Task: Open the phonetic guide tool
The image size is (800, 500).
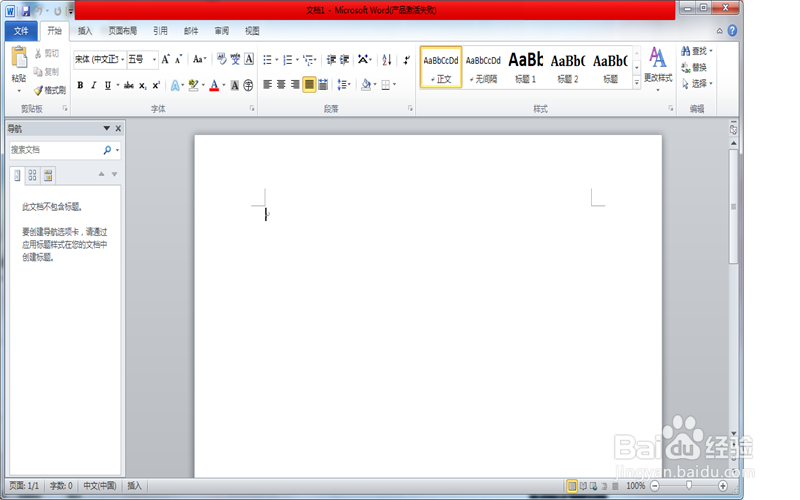Action: coord(235,59)
